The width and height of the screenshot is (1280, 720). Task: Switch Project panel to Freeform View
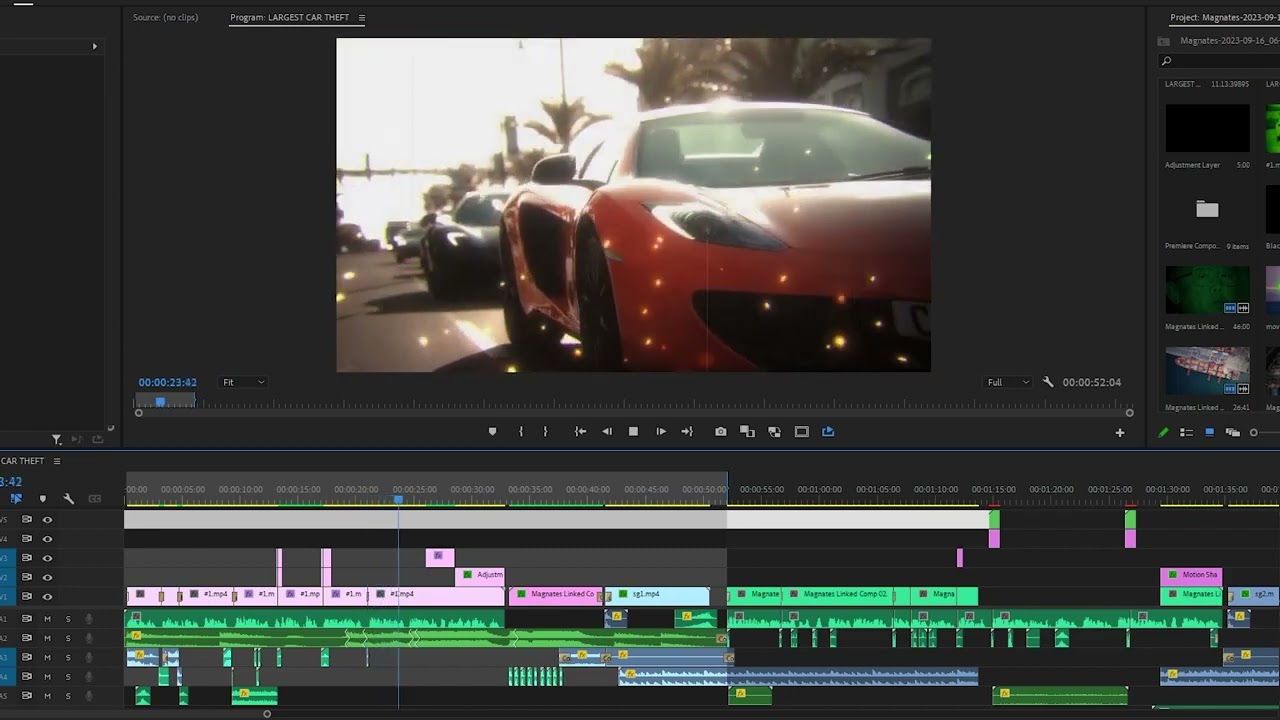tap(1233, 433)
